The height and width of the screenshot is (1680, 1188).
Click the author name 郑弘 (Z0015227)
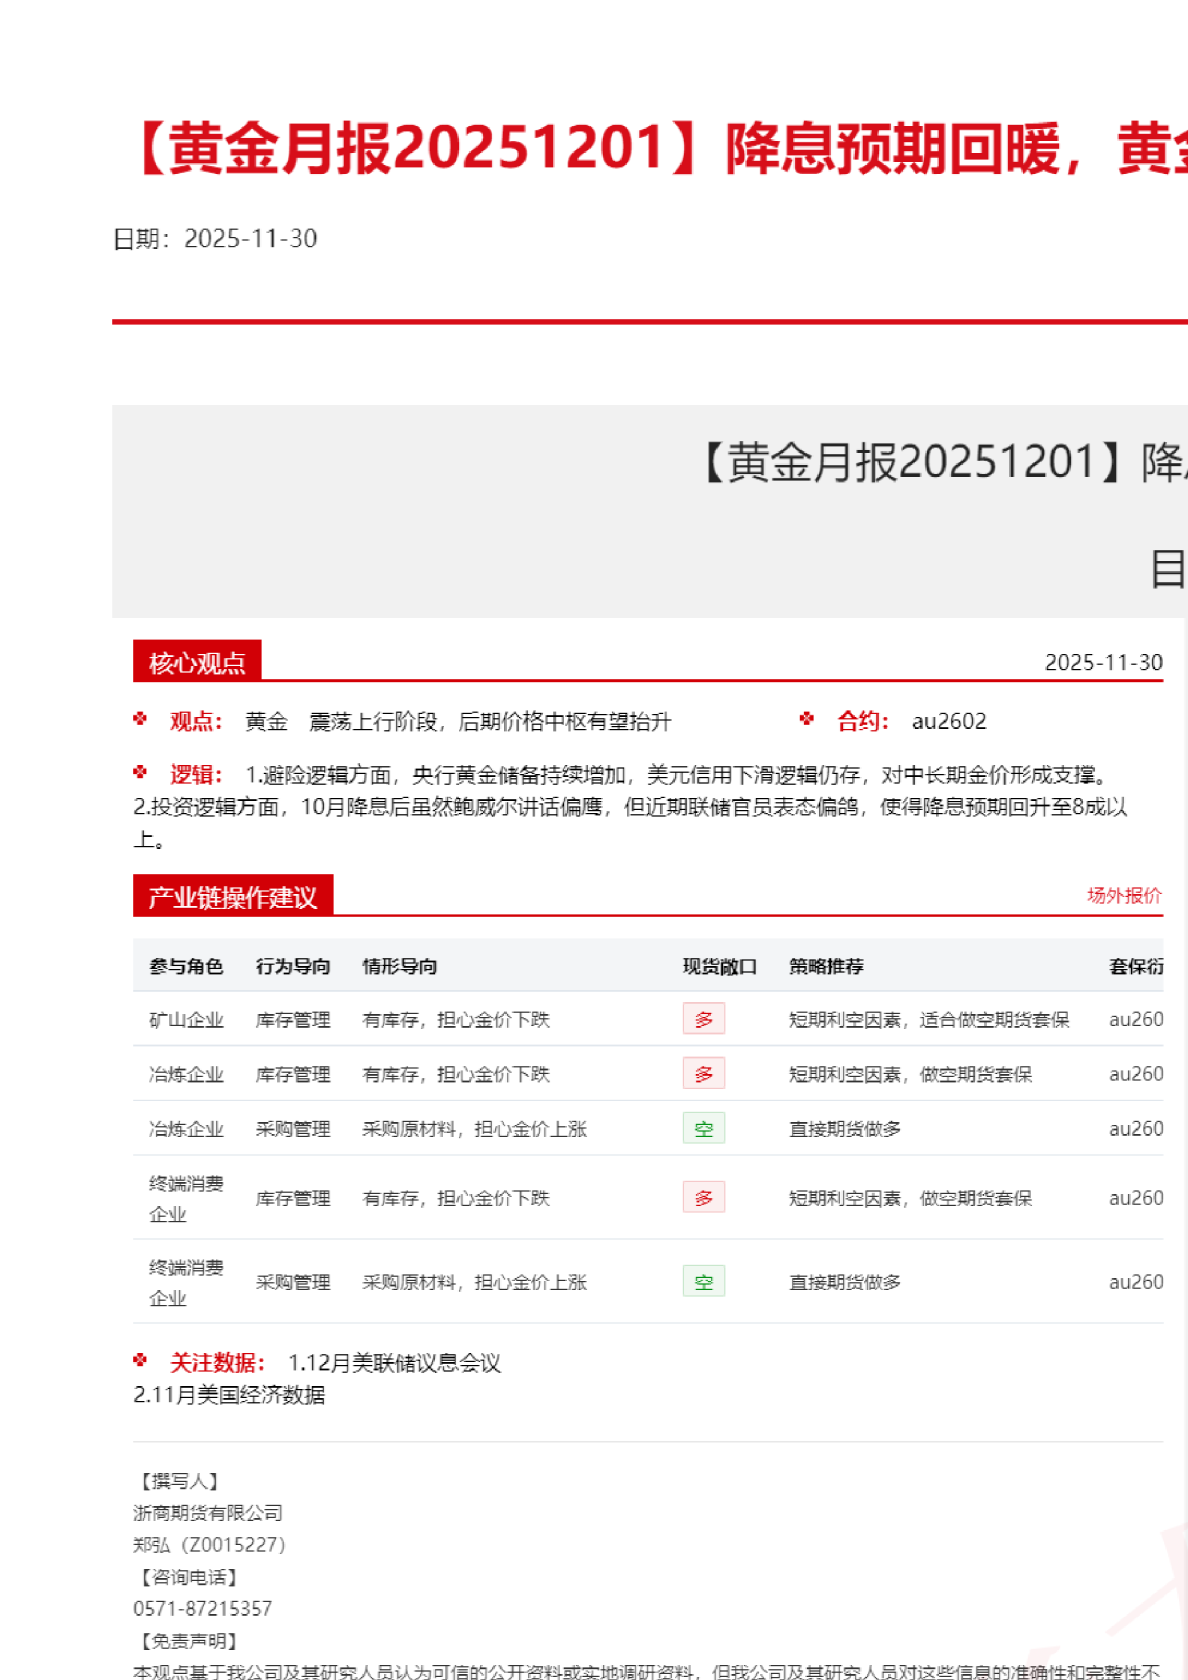[x=210, y=1545]
